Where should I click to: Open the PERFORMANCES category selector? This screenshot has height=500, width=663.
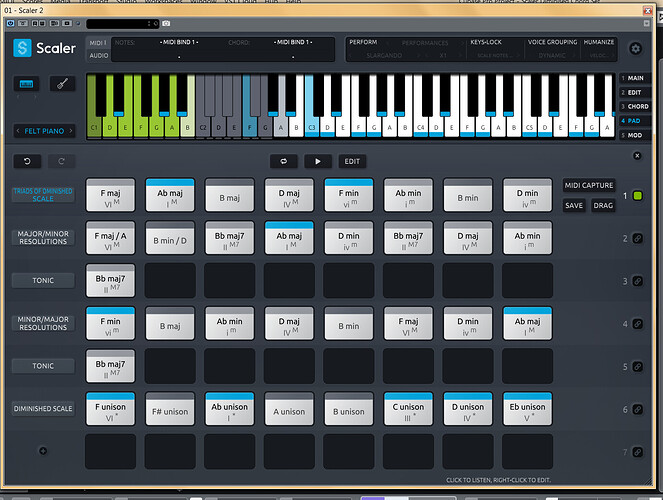tap(425, 43)
